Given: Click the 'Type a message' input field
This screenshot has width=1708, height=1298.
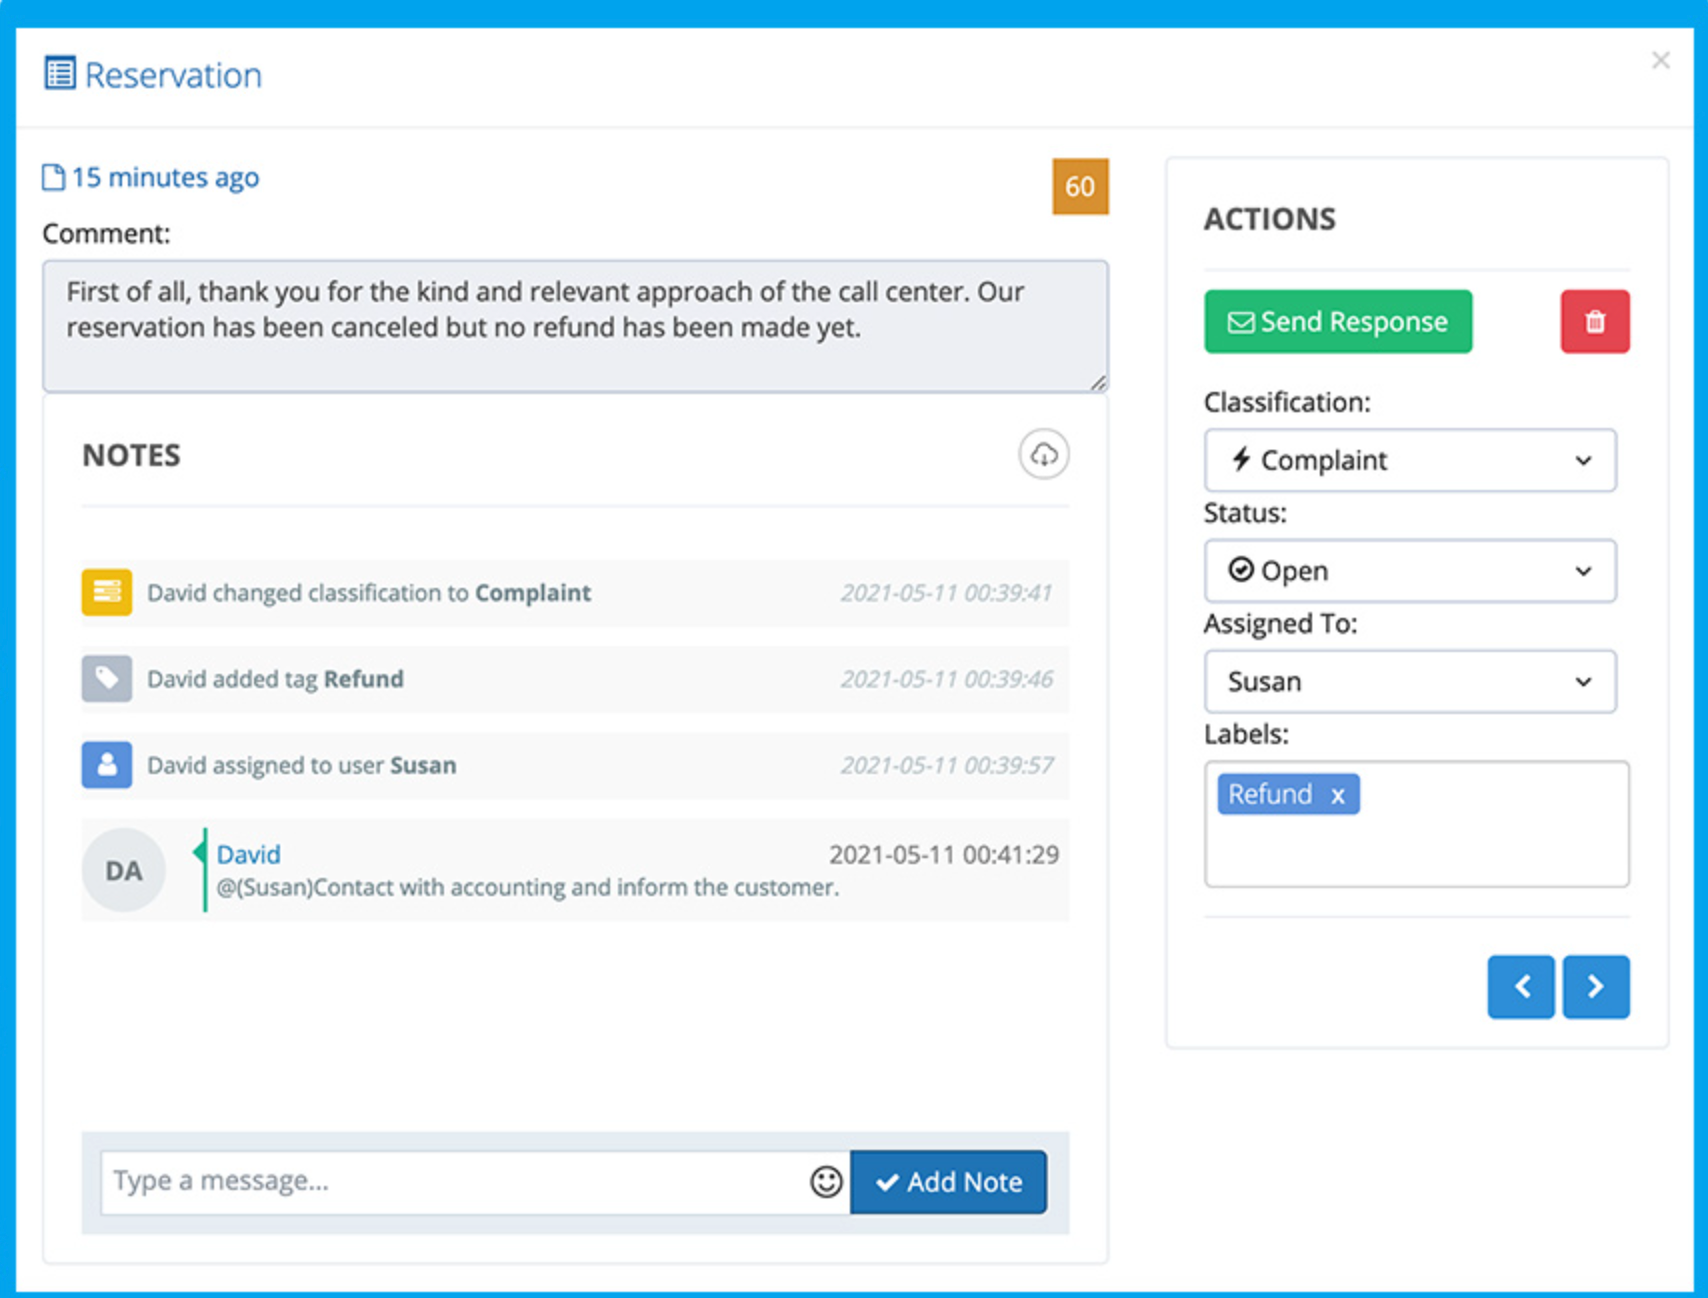Looking at the screenshot, I should pos(400,1181).
